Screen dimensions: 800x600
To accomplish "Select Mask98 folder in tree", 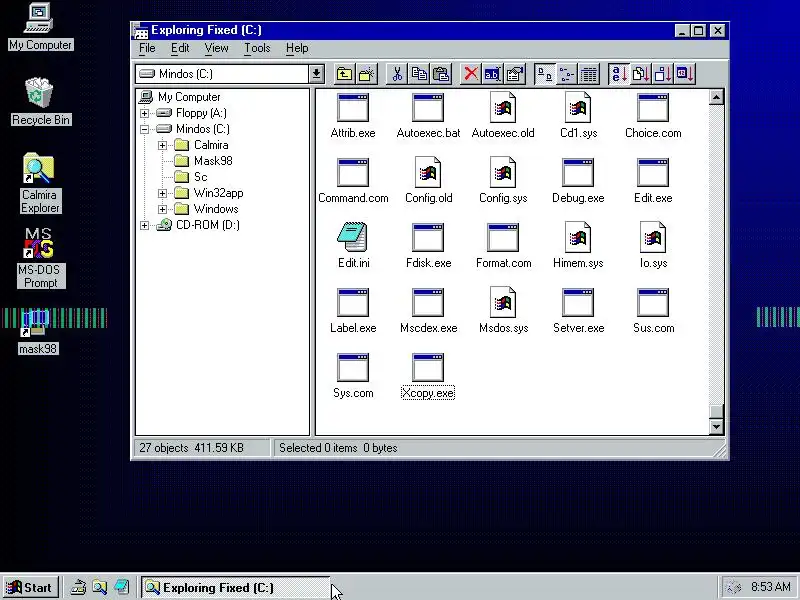I will (x=213, y=161).
